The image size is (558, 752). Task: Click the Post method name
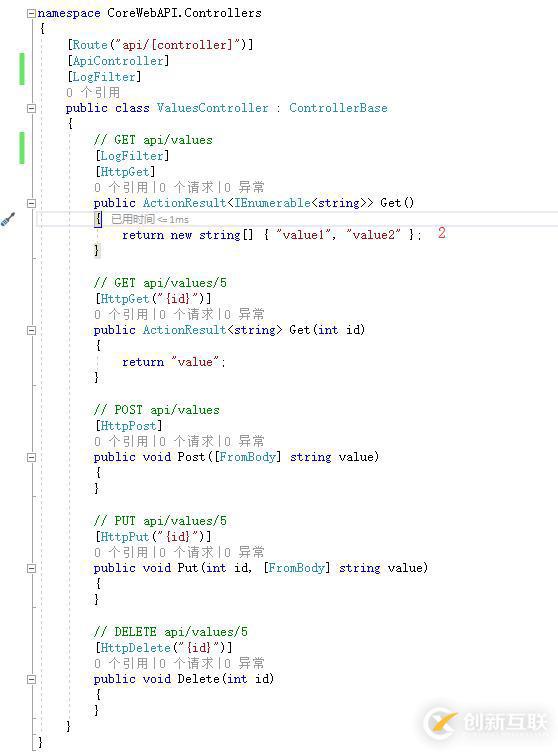pos(191,457)
